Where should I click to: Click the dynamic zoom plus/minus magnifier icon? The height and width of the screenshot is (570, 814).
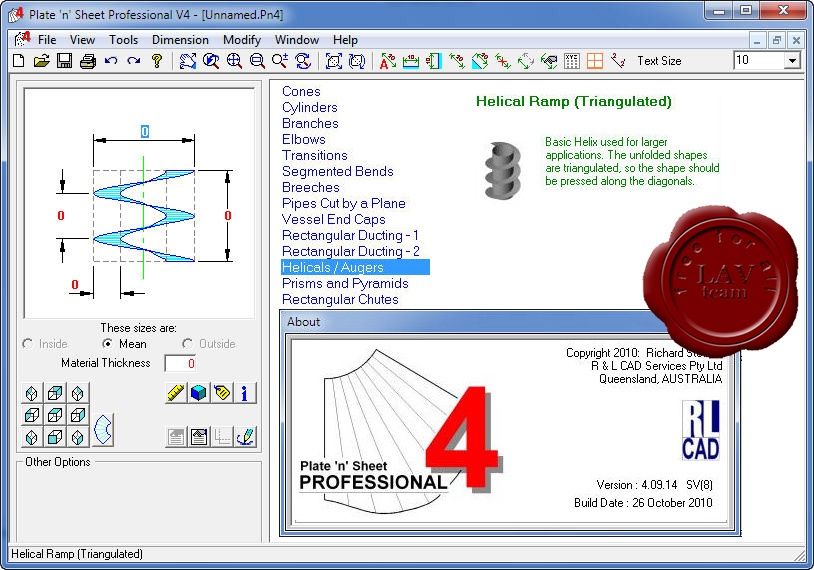(280, 61)
